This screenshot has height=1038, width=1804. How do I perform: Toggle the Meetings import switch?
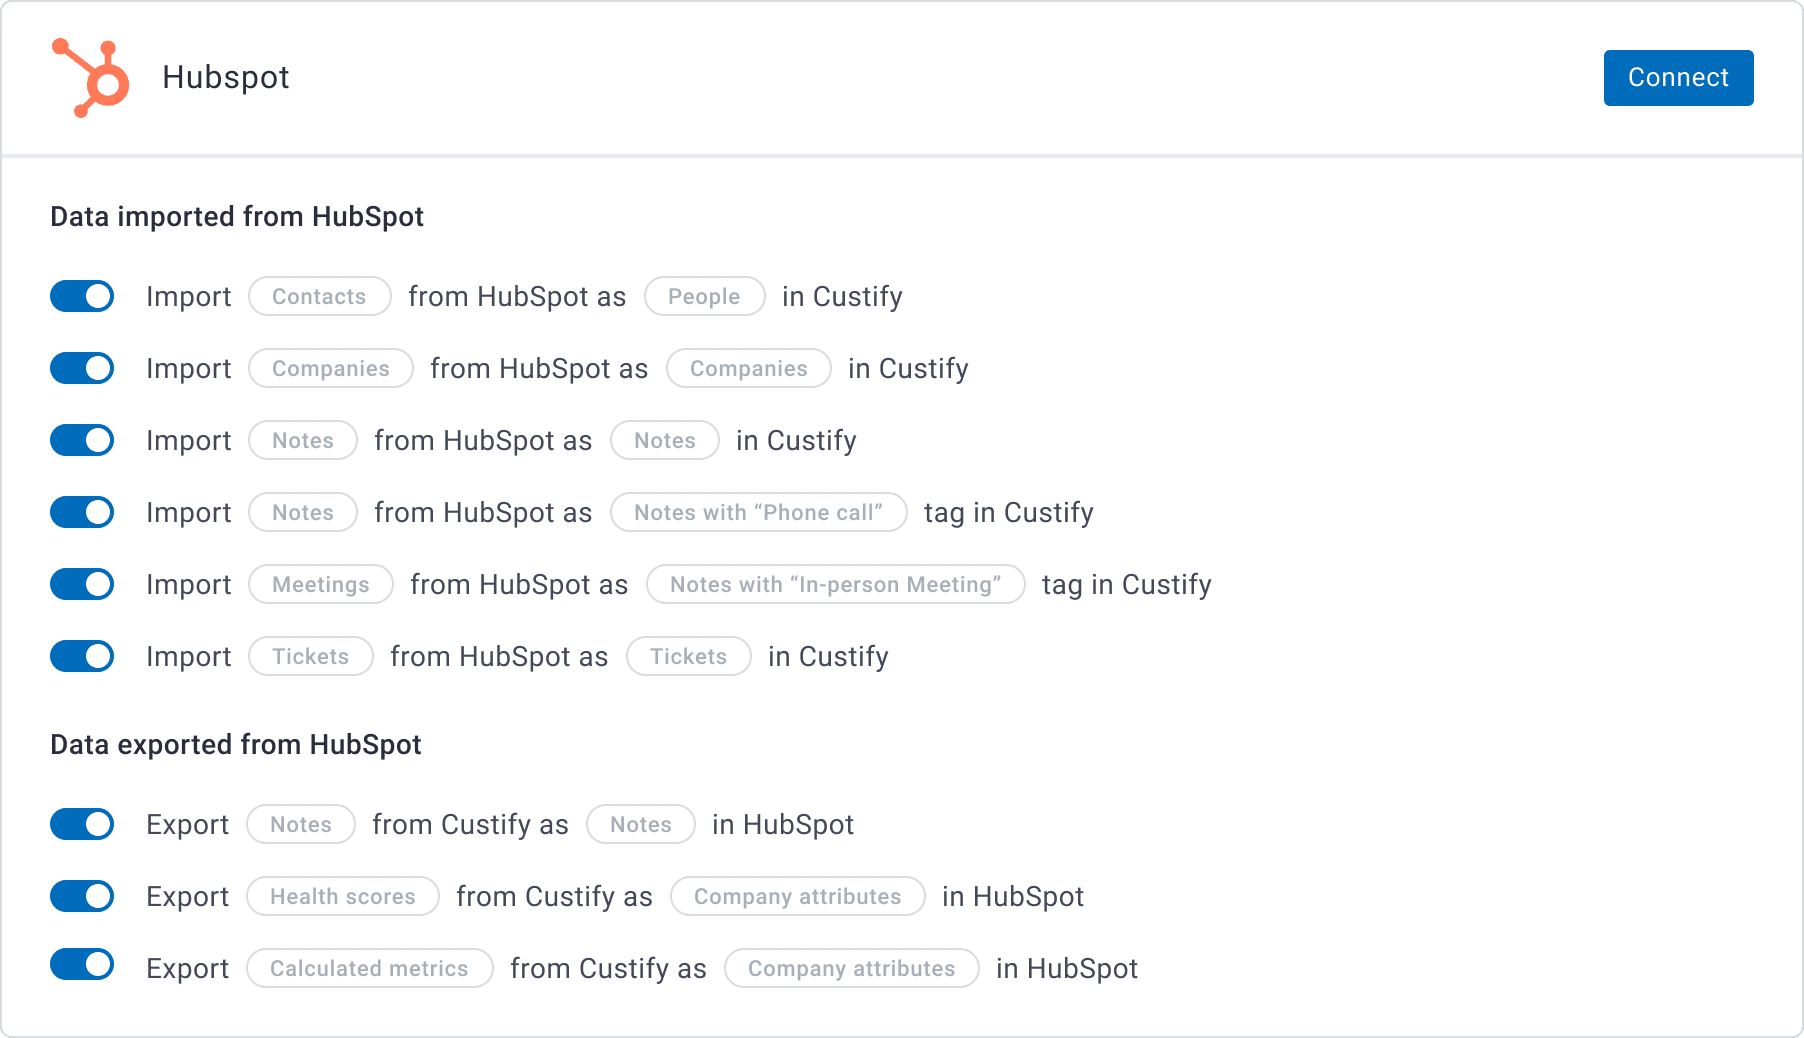(82, 584)
